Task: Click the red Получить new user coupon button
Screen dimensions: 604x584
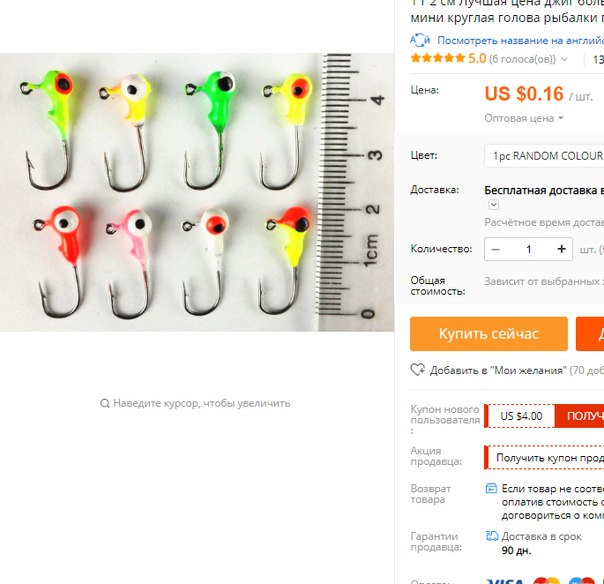Action: pyautogui.click(x=579, y=416)
